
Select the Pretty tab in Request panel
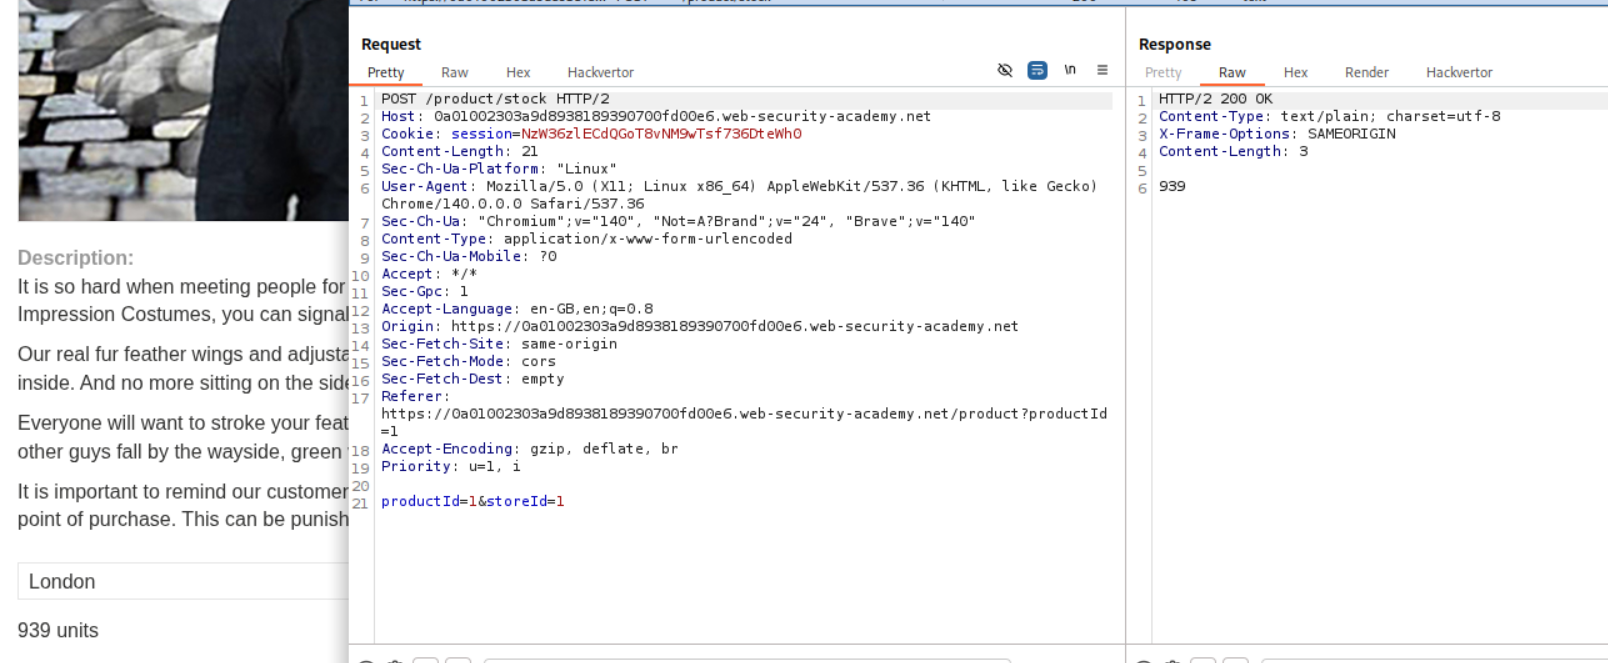point(385,72)
